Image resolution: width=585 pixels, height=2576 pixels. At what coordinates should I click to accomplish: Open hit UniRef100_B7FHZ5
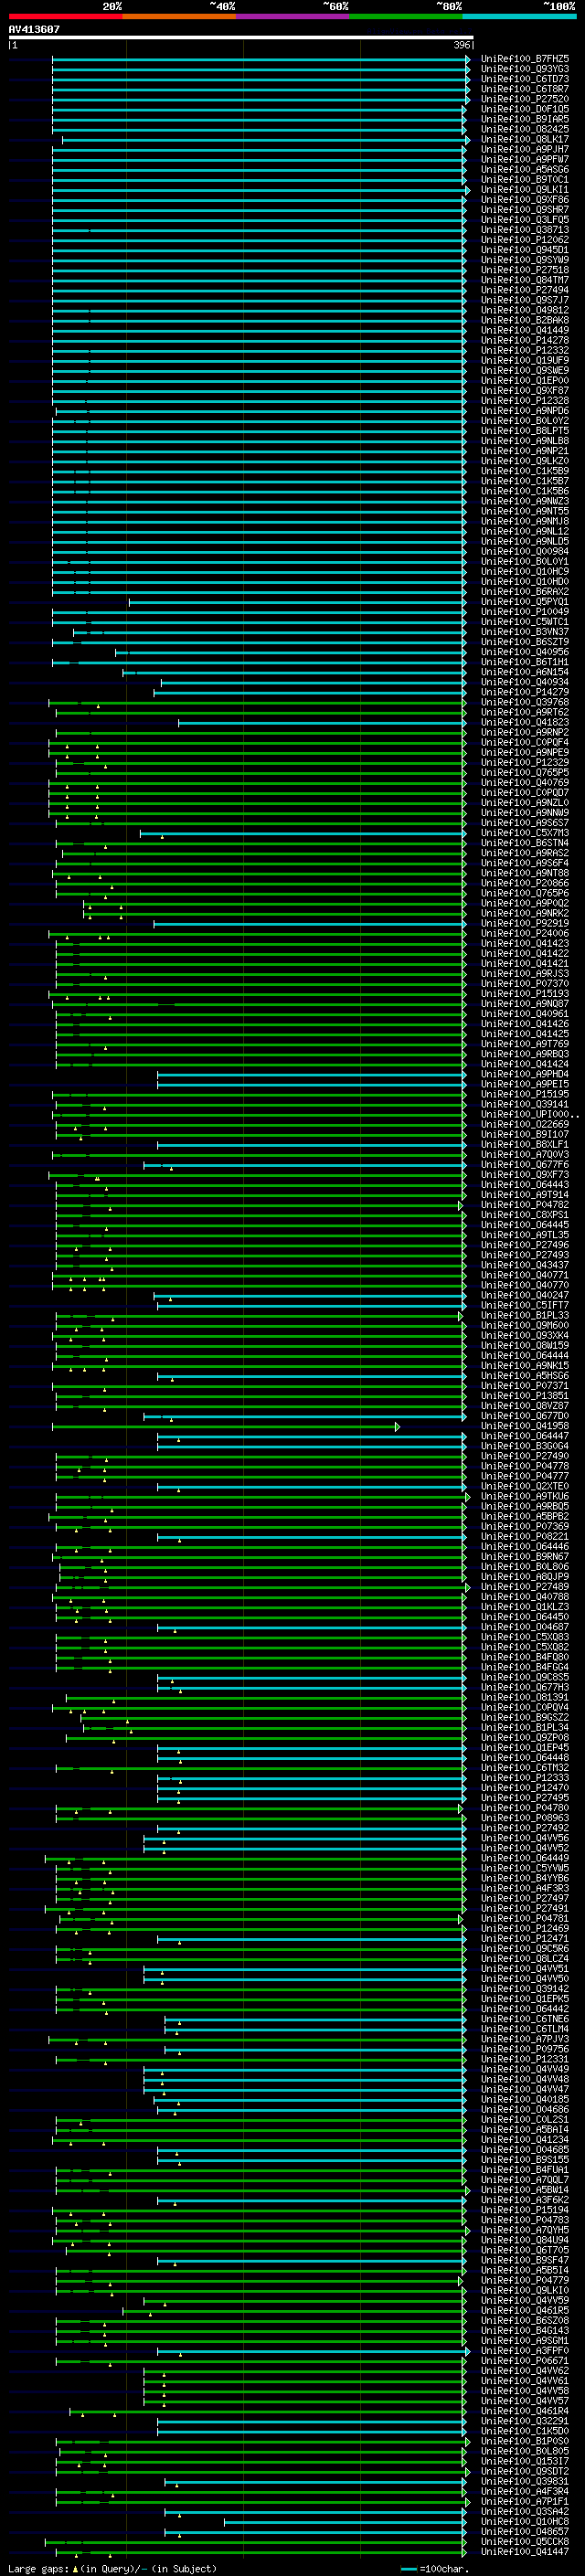point(525,59)
